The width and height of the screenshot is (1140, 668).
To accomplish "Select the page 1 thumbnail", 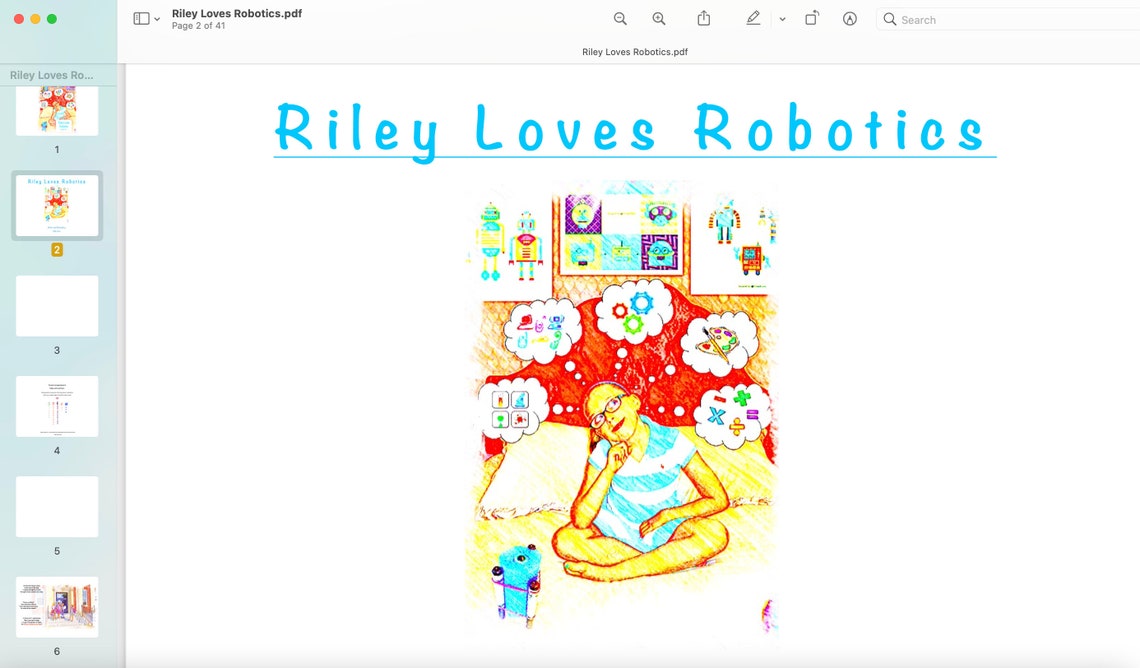I will tap(57, 110).
